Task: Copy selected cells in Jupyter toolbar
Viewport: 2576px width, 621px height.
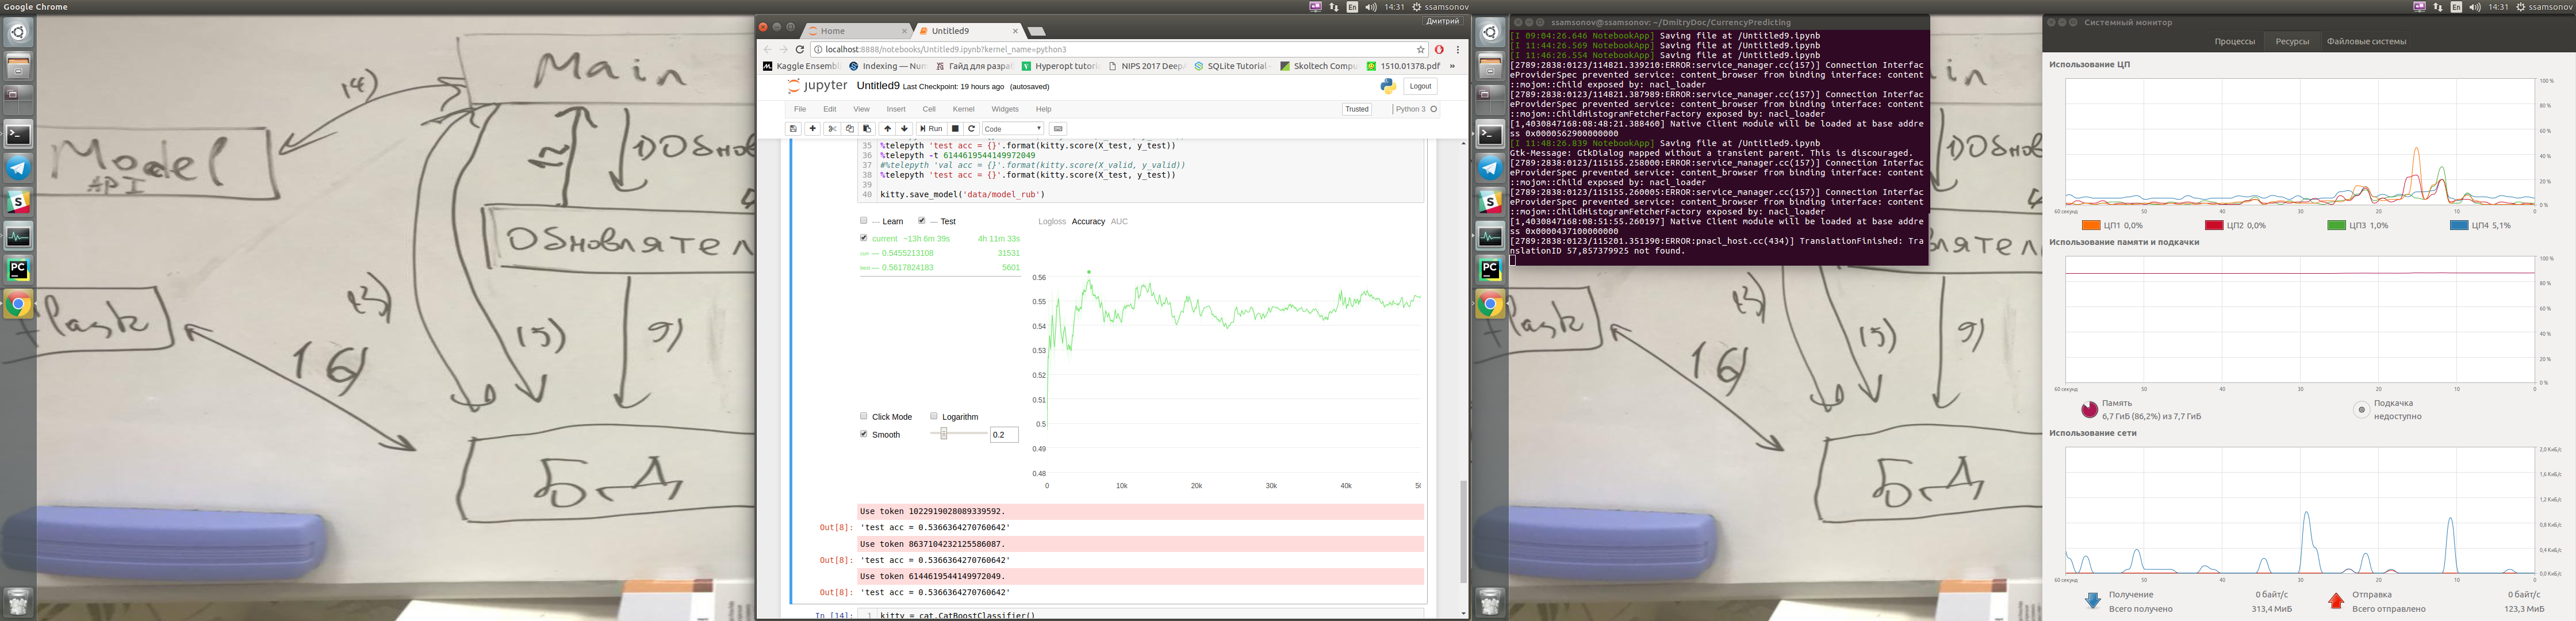Action: 849,129
